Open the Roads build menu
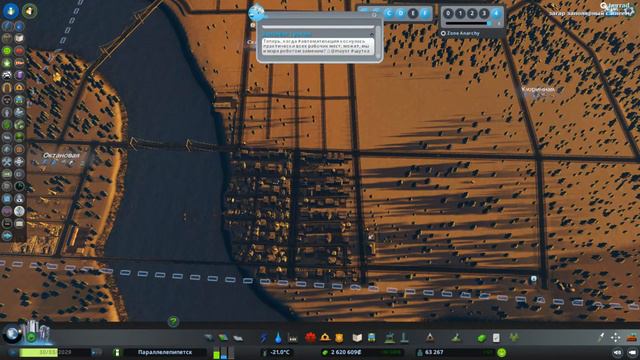 (x=209, y=338)
